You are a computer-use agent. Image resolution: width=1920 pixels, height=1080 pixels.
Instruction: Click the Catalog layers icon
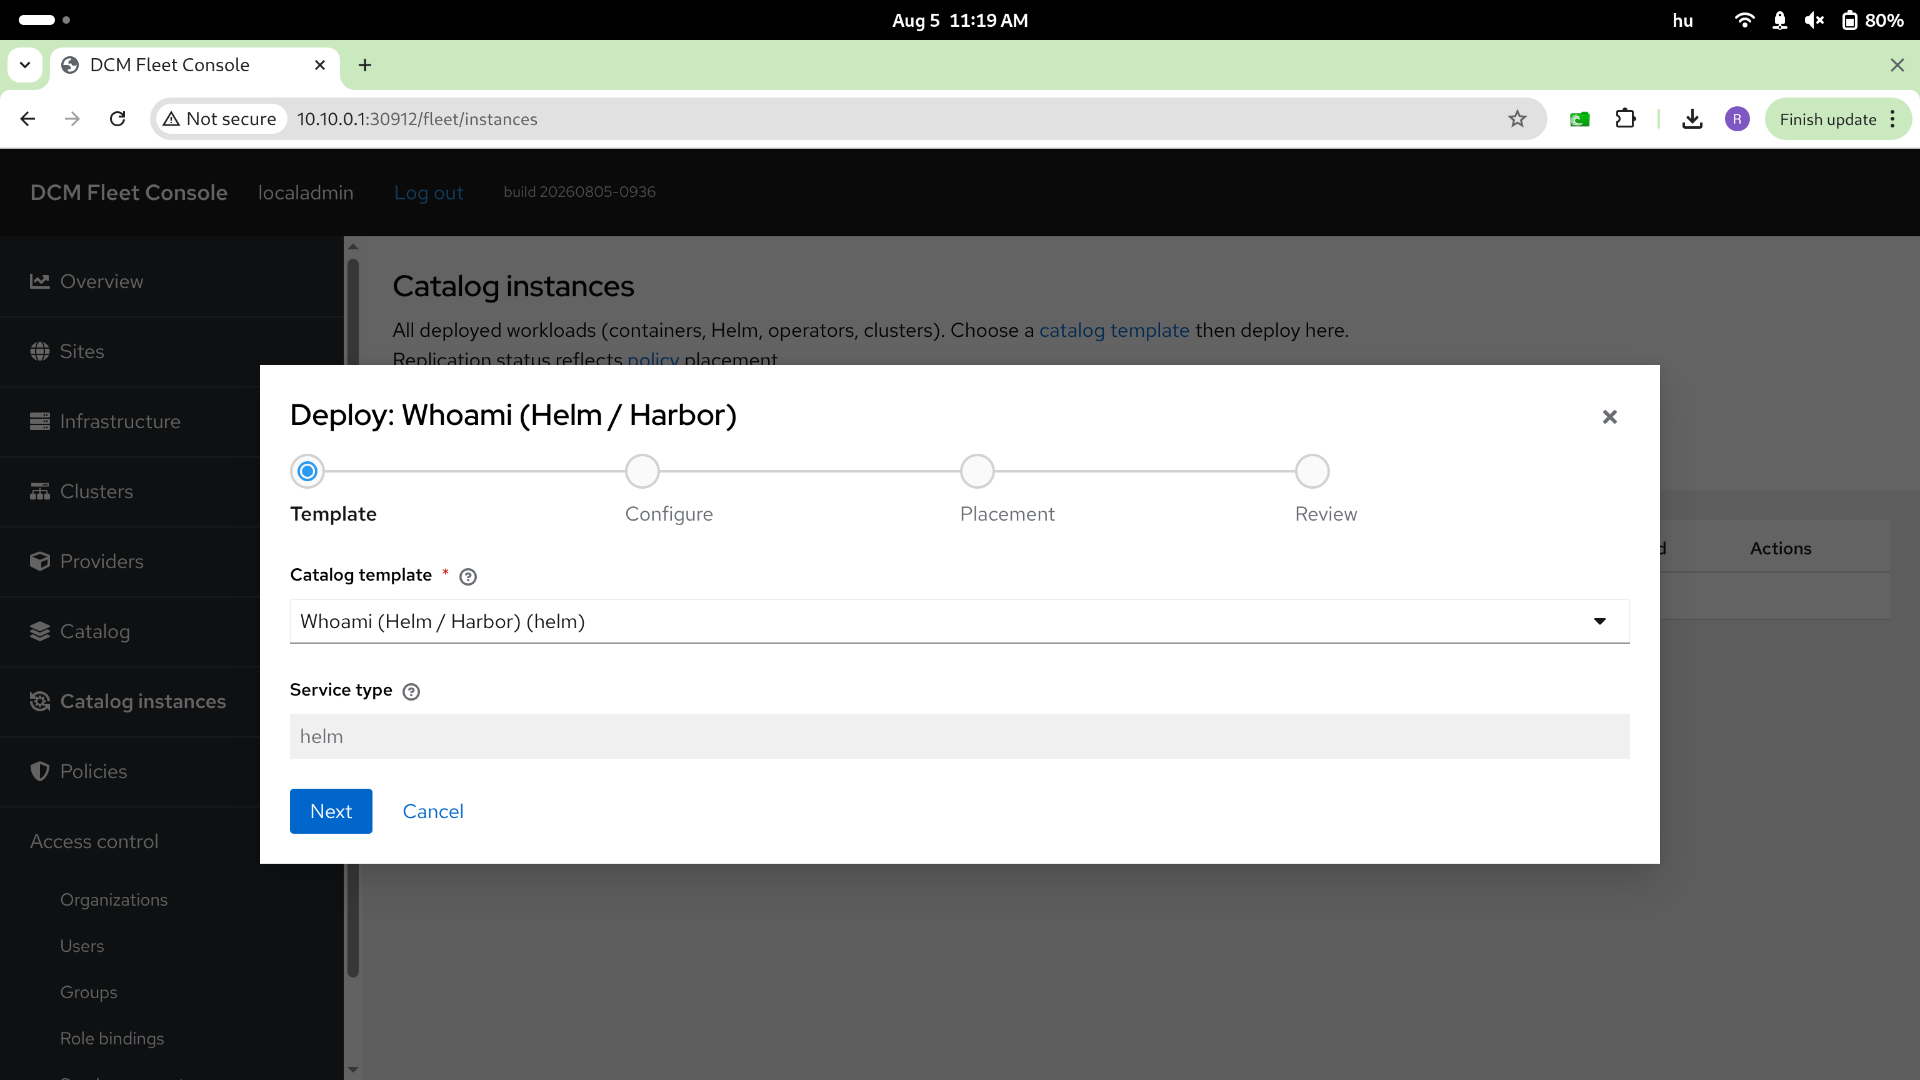pos(40,631)
